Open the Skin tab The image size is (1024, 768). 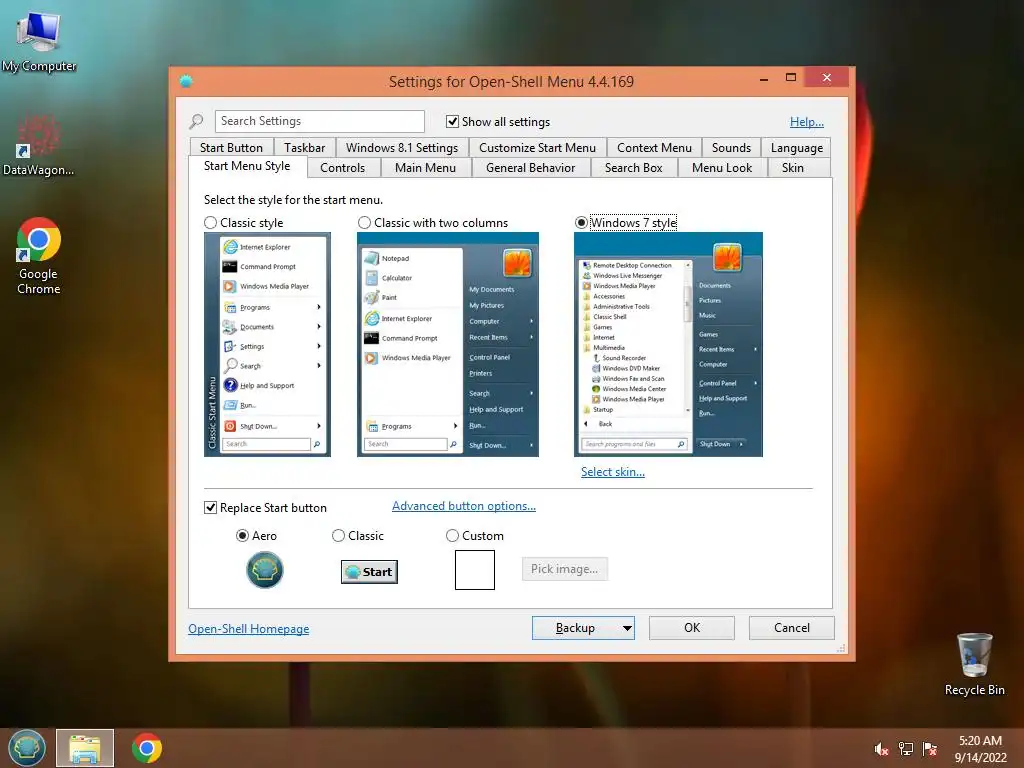pos(793,168)
